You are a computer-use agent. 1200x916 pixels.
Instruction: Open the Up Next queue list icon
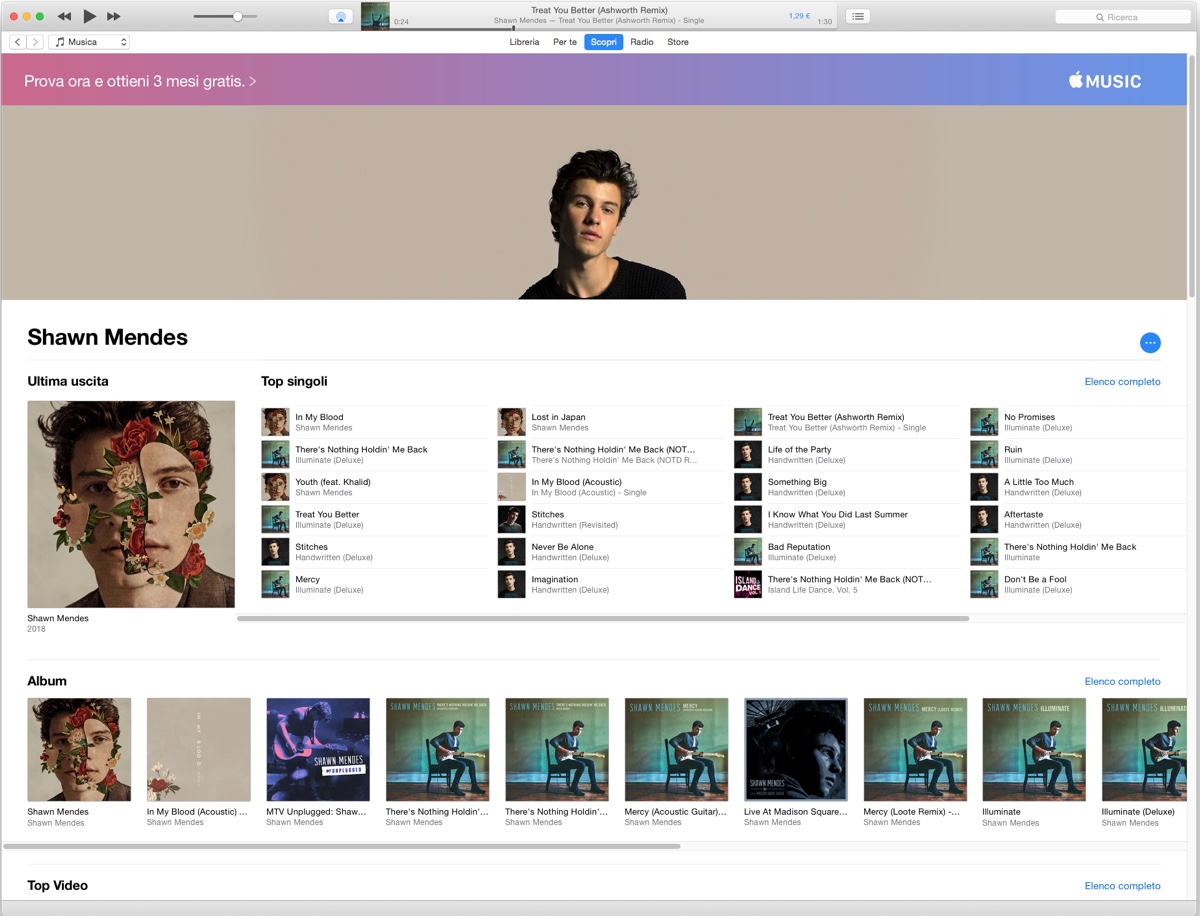[858, 16]
